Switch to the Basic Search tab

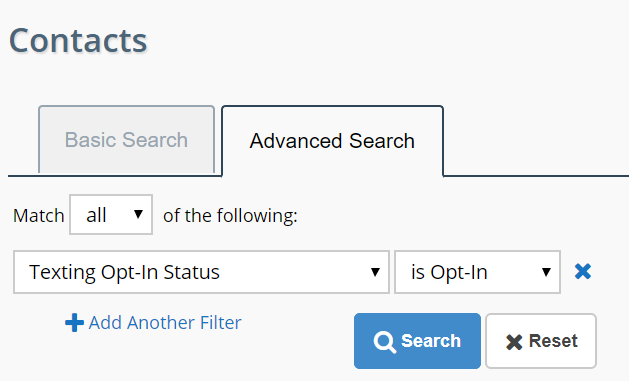[x=126, y=140]
